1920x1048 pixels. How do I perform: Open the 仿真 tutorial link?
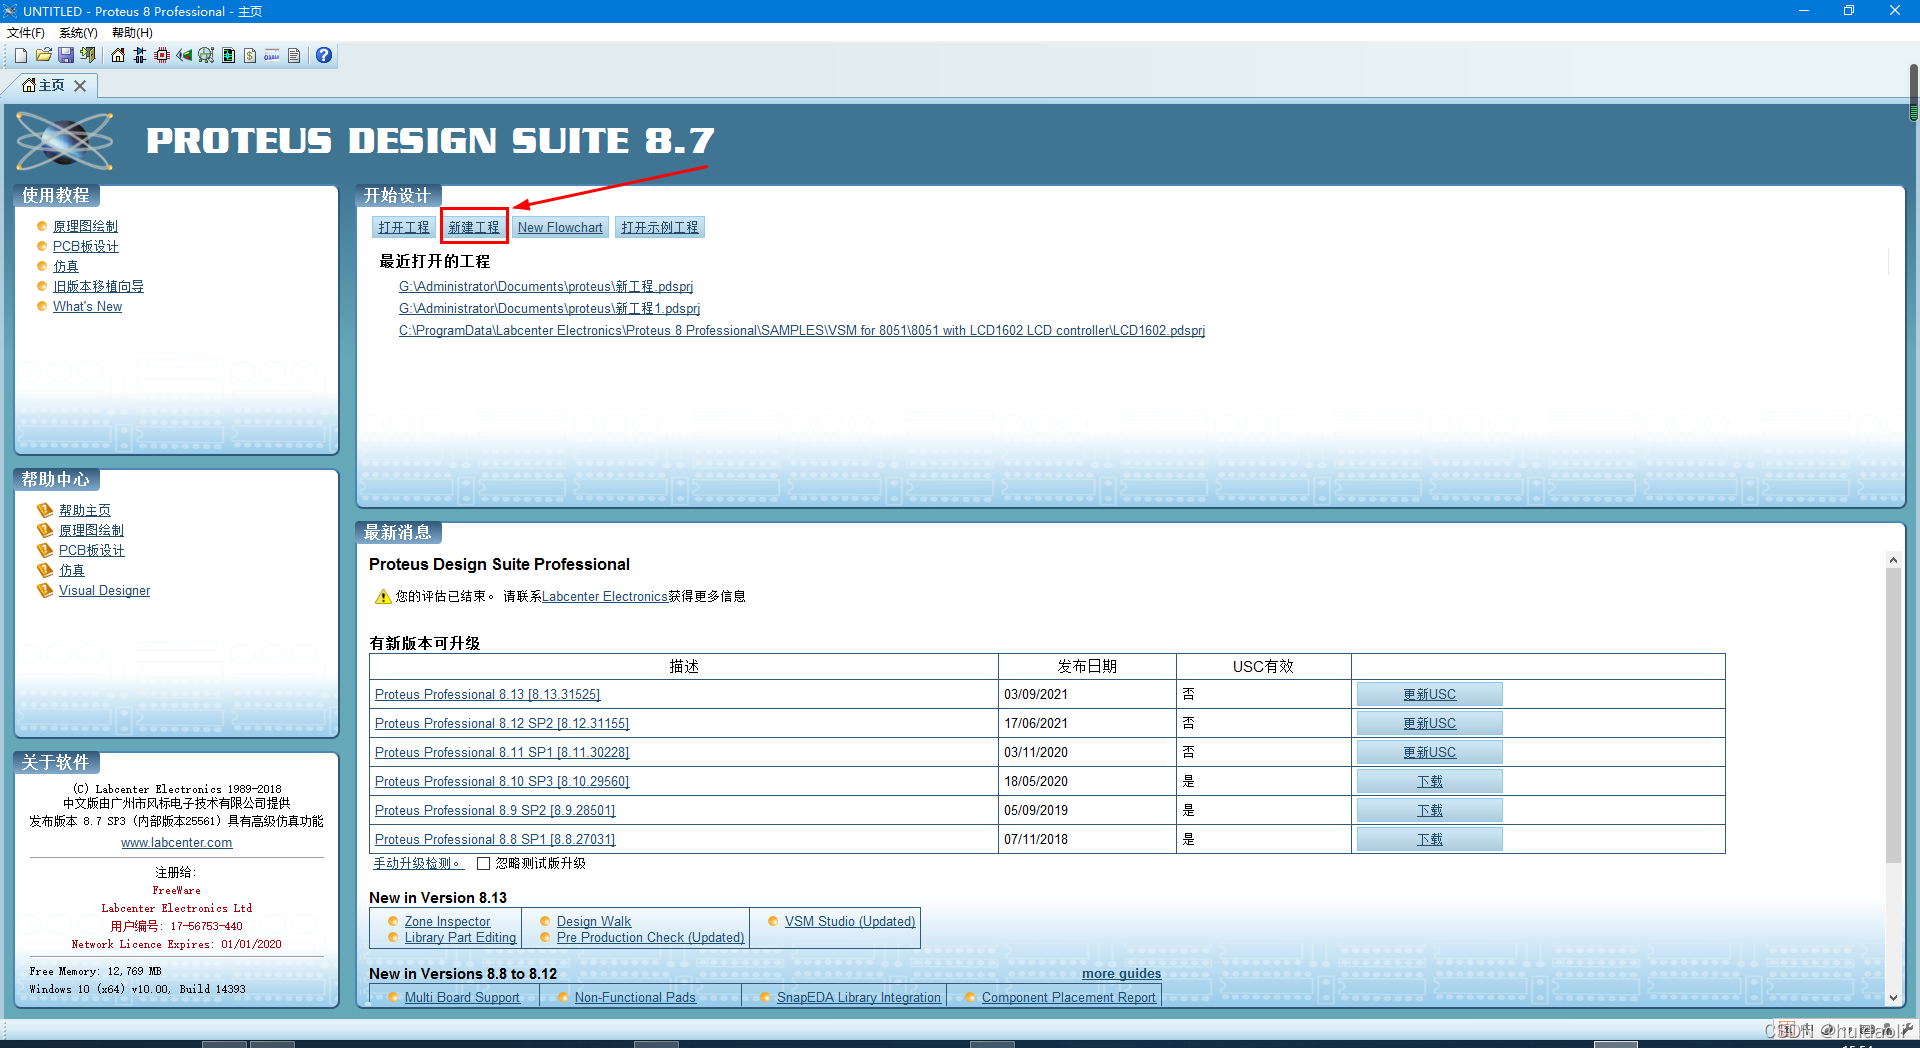pyautogui.click(x=66, y=267)
